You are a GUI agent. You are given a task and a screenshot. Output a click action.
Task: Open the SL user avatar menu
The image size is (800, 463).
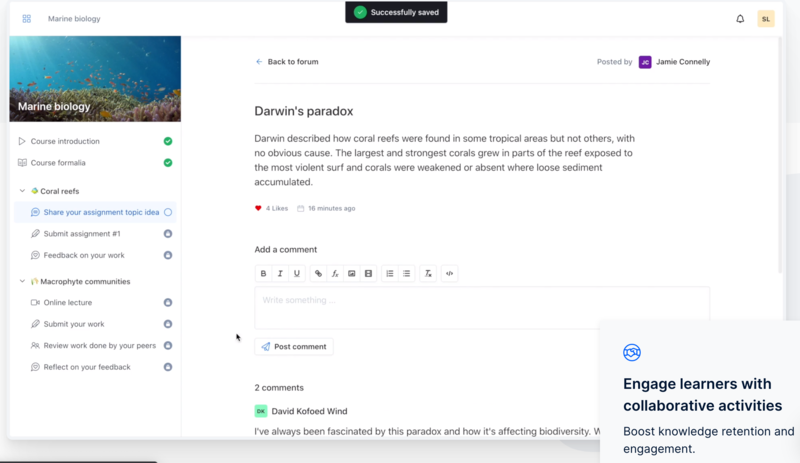tap(766, 19)
